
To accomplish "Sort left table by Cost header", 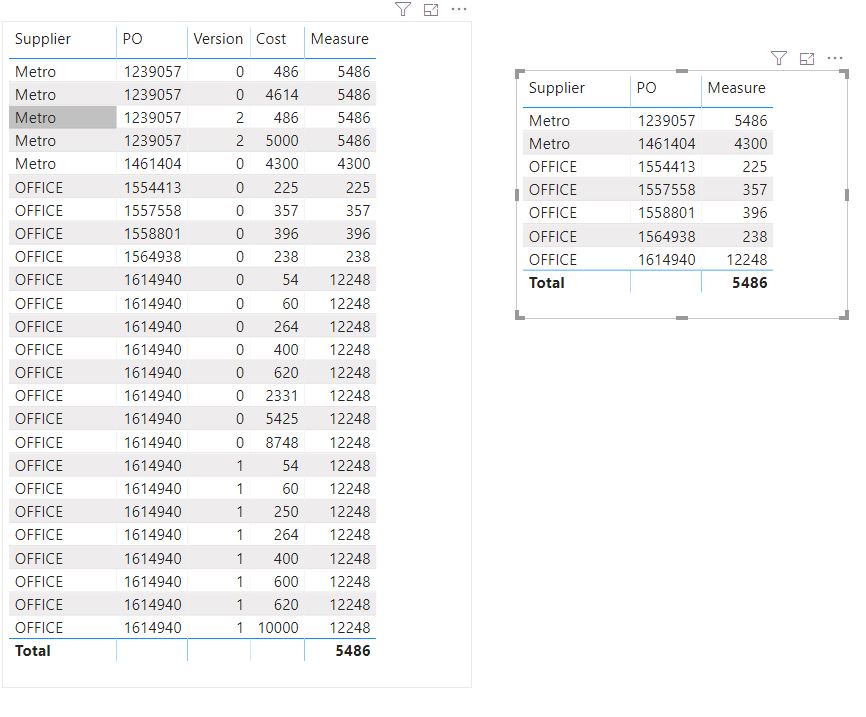I will pyautogui.click(x=271, y=39).
